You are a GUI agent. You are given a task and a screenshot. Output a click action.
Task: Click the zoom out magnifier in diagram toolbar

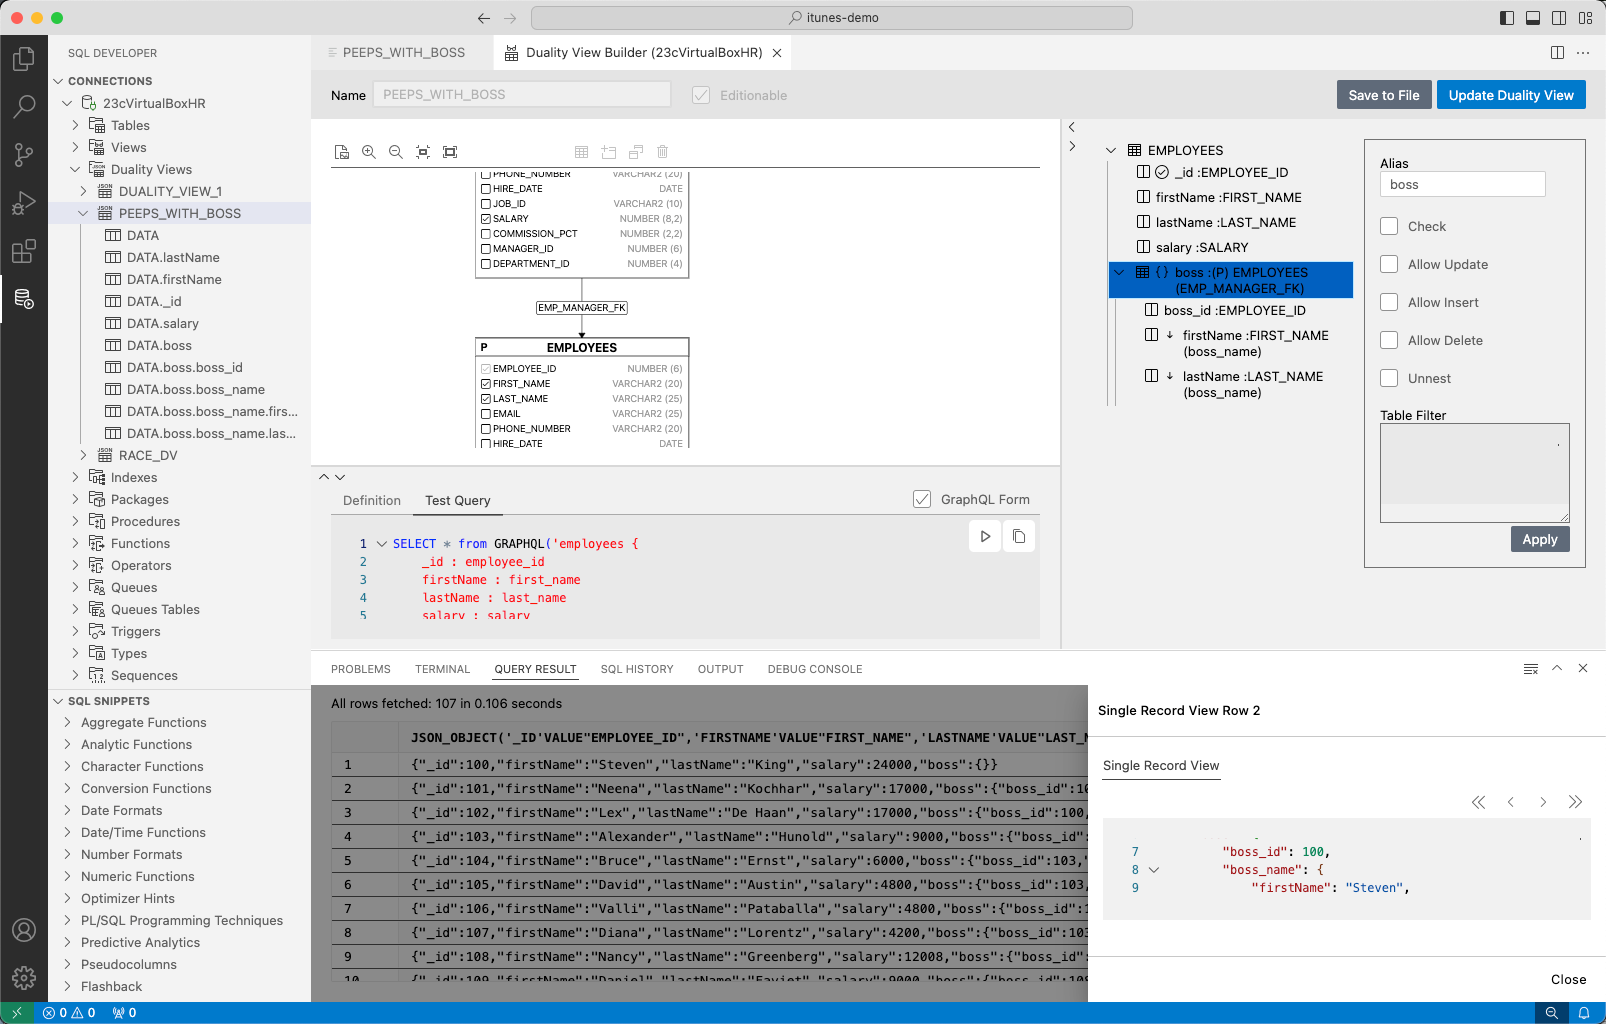point(396,152)
